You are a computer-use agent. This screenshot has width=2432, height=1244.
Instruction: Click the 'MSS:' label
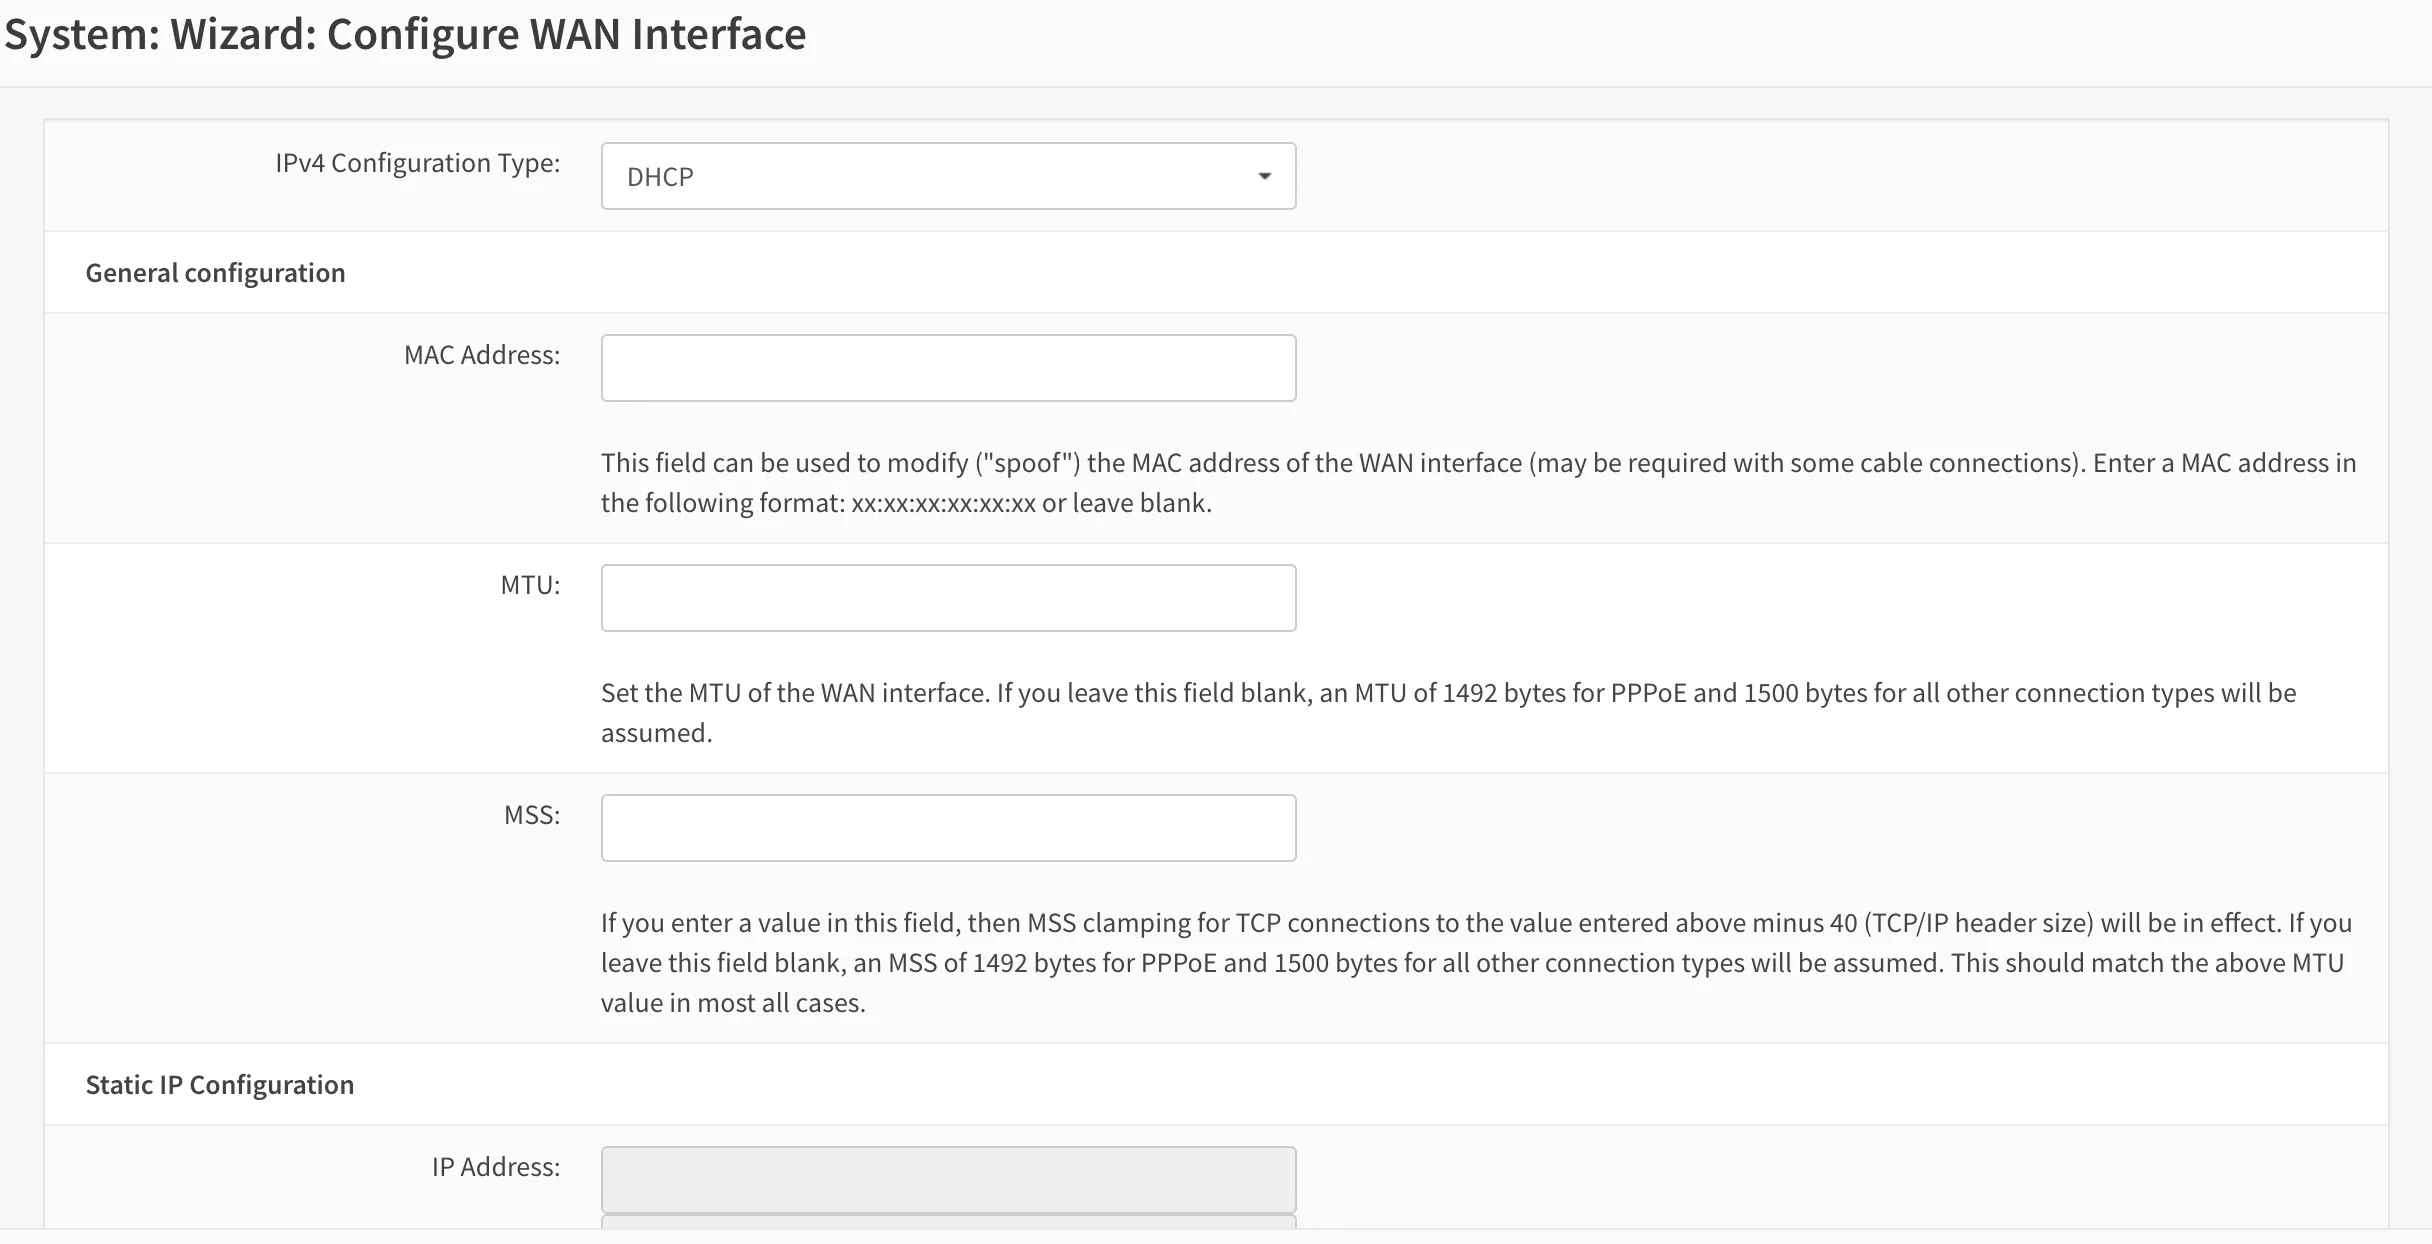click(x=532, y=815)
